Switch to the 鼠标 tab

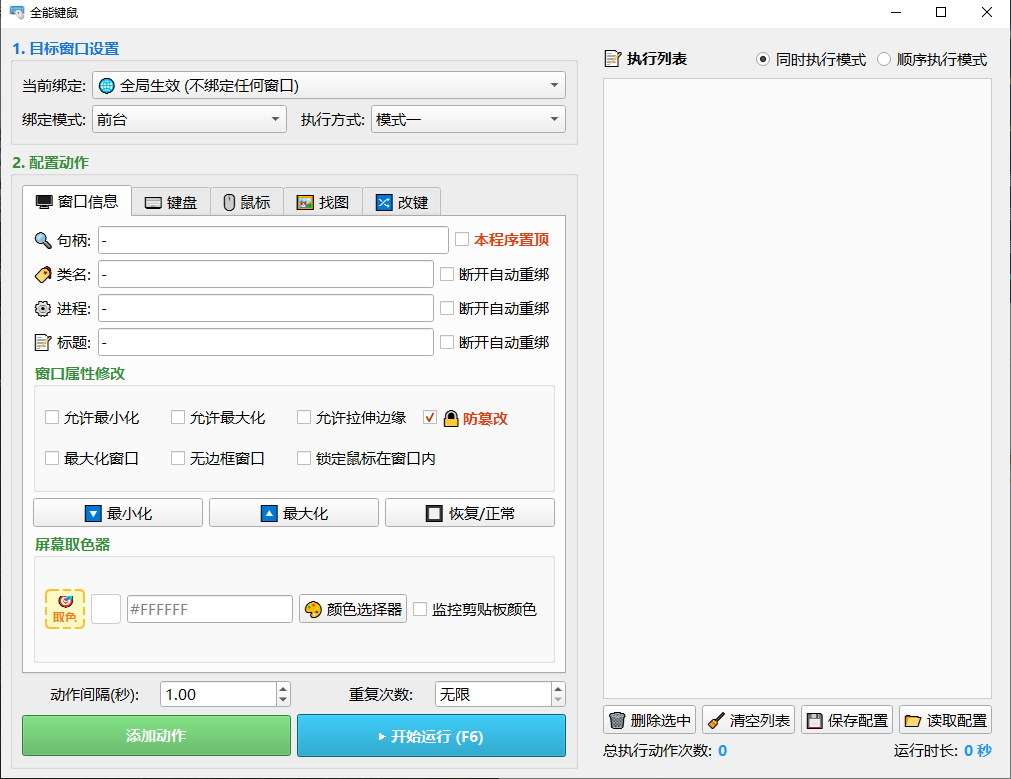pos(247,202)
